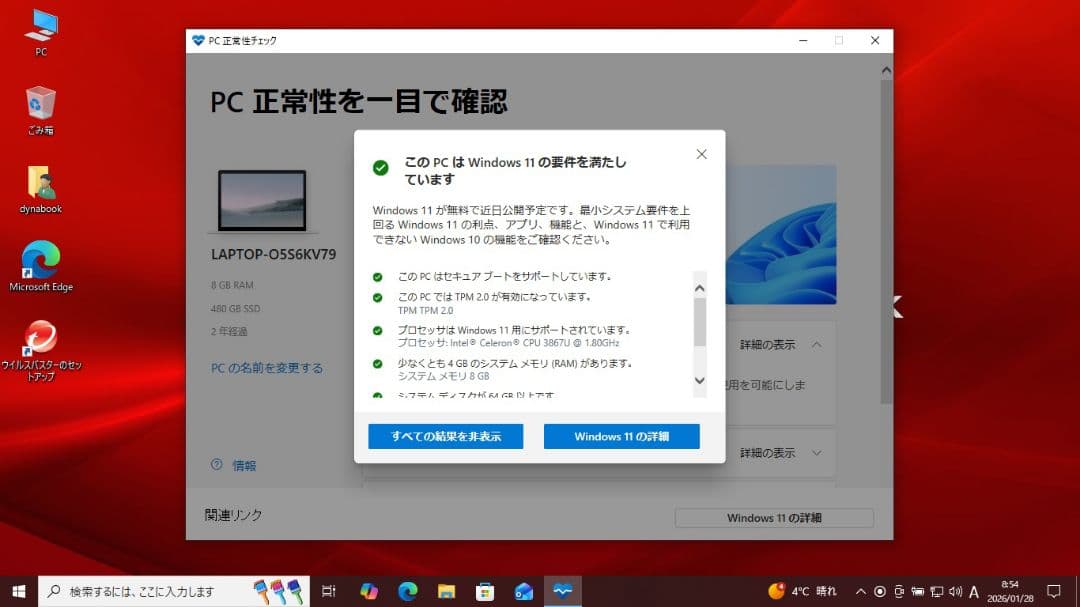The image size is (1080, 607).
Task: Click the すべての結果を非表示 button
Action: tap(445, 436)
